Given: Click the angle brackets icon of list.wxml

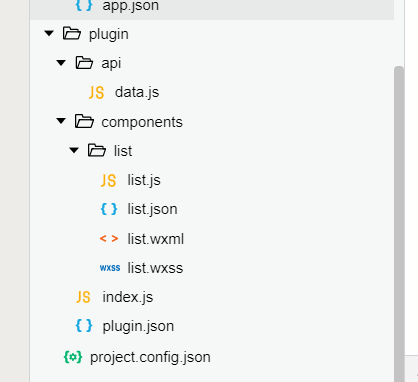Looking at the screenshot, I should click(109, 239).
